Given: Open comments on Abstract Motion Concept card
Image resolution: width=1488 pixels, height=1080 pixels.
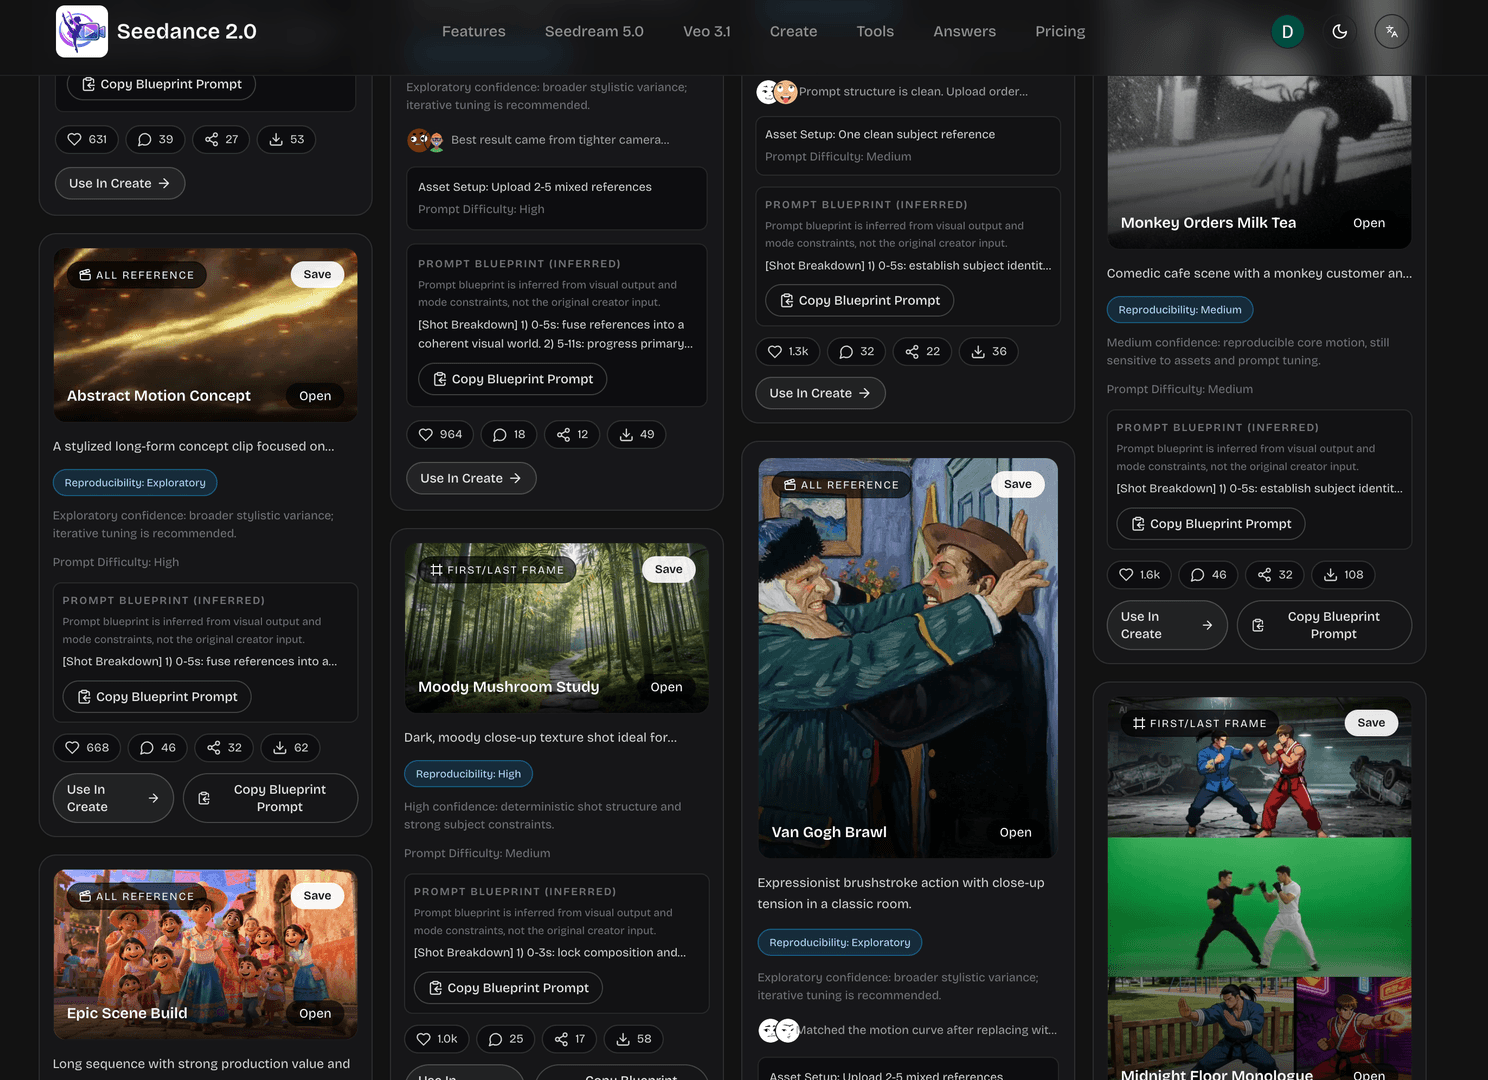Looking at the screenshot, I should click(157, 747).
